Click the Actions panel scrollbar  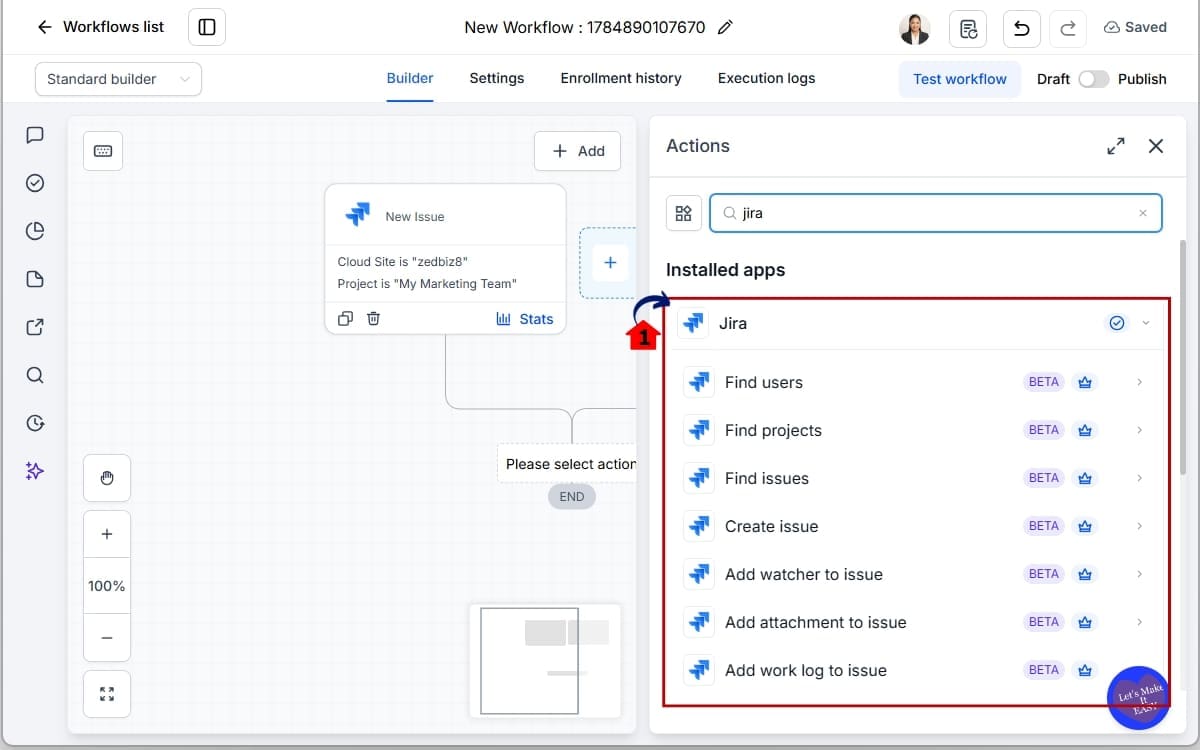pos(1184,355)
